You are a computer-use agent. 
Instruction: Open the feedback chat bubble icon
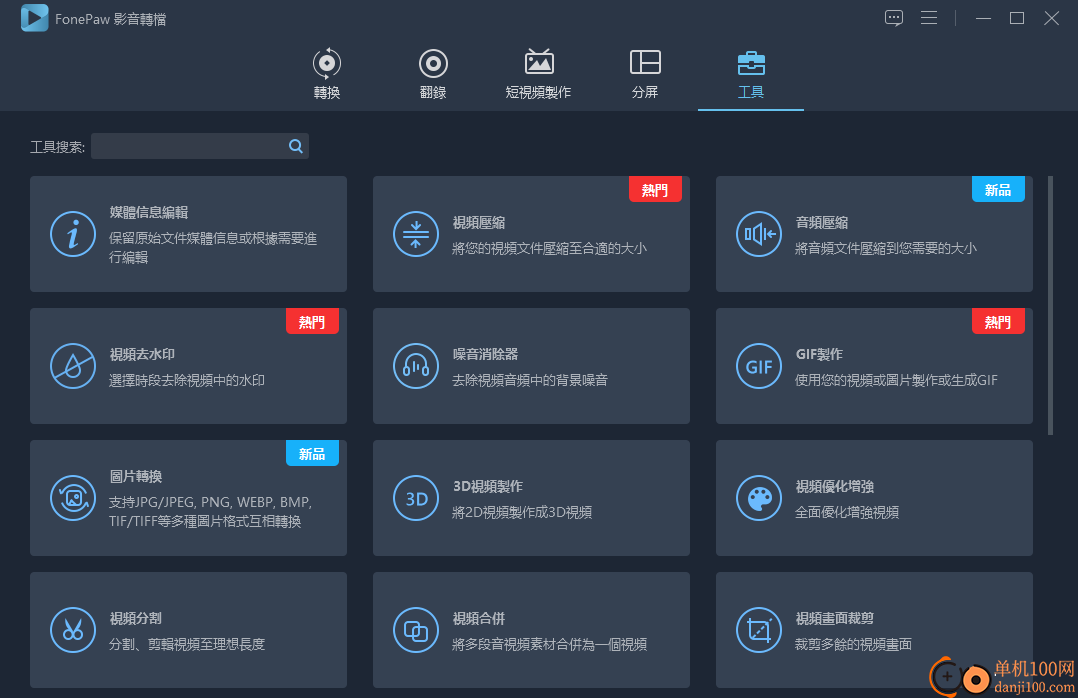click(x=894, y=18)
